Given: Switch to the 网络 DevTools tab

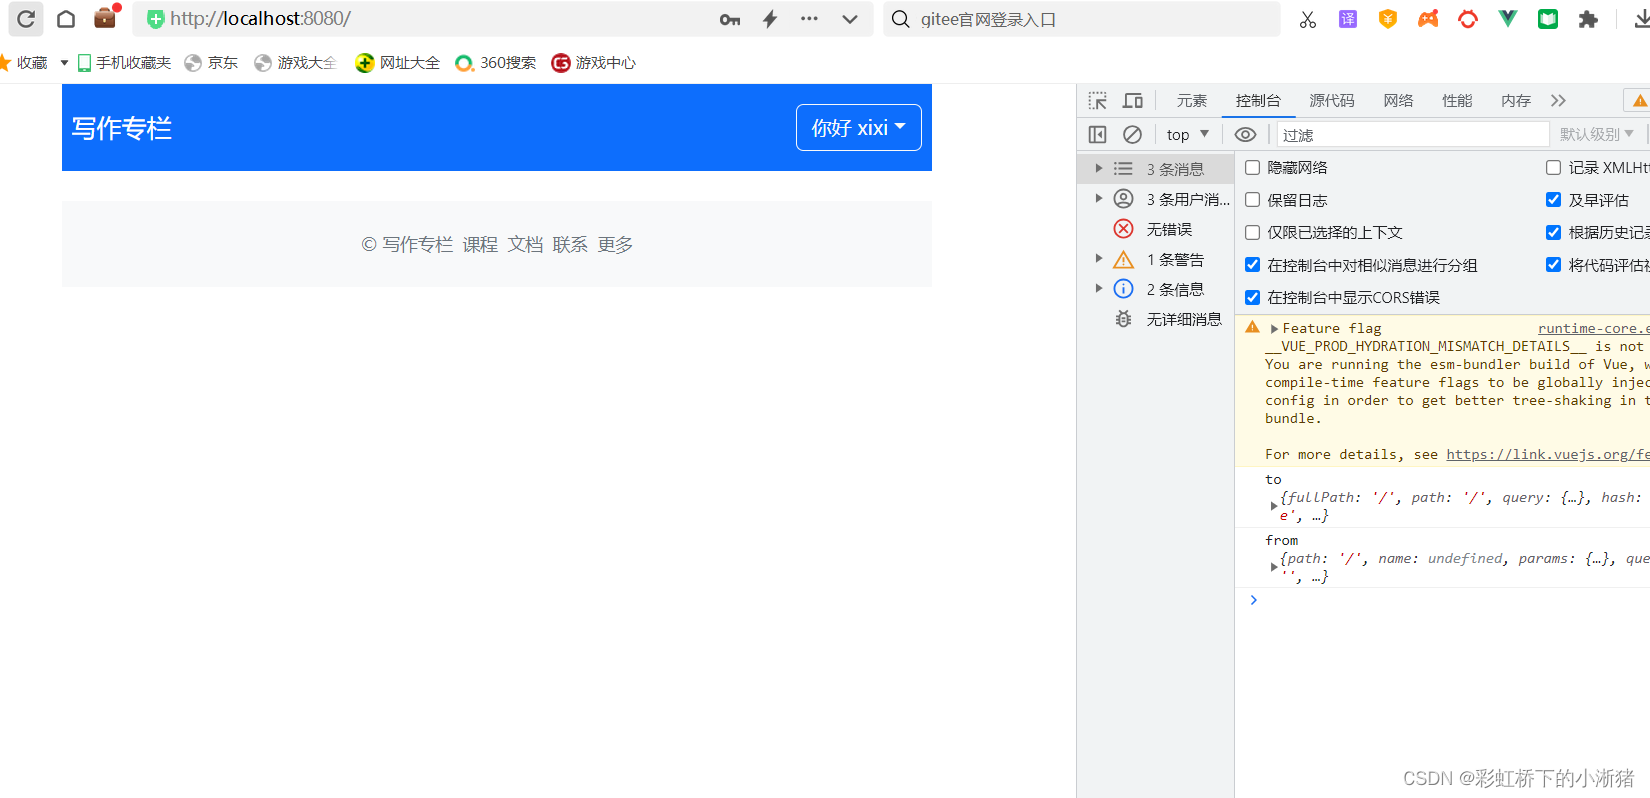Looking at the screenshot, I should [x=1398, y=101].
